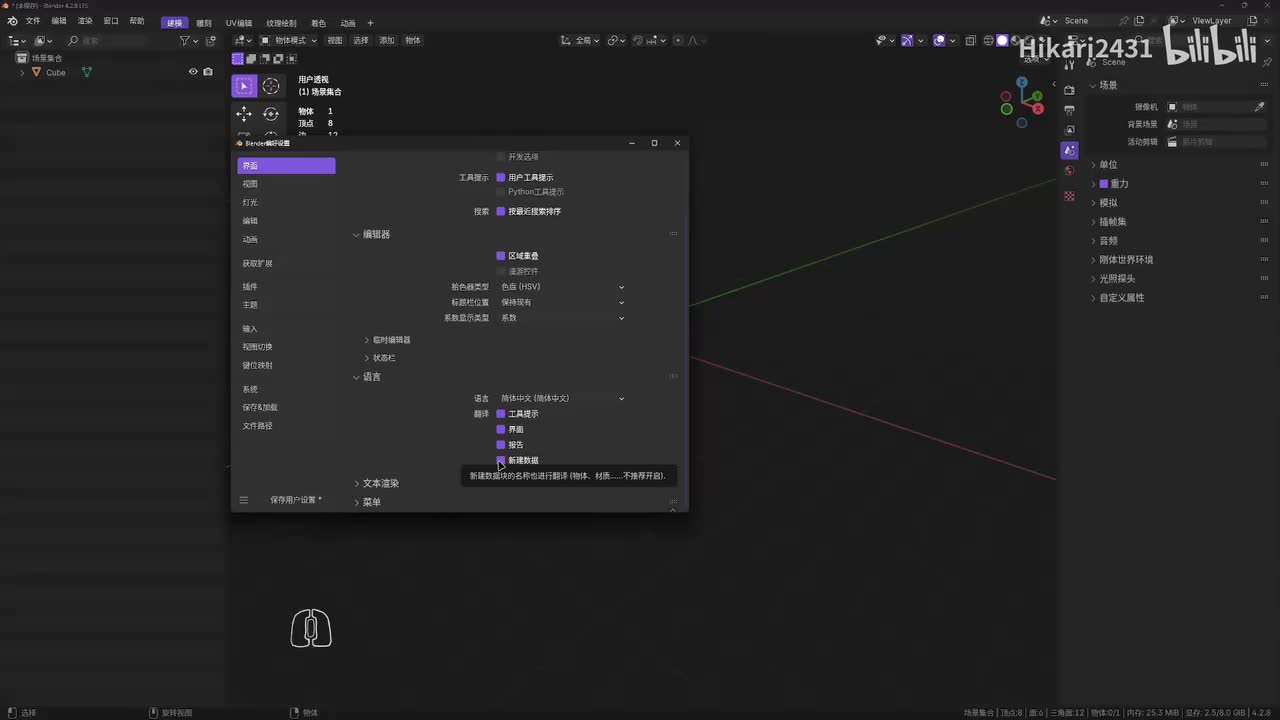
Task: Toggle the viewport overlays button
Action: [939, 41]
